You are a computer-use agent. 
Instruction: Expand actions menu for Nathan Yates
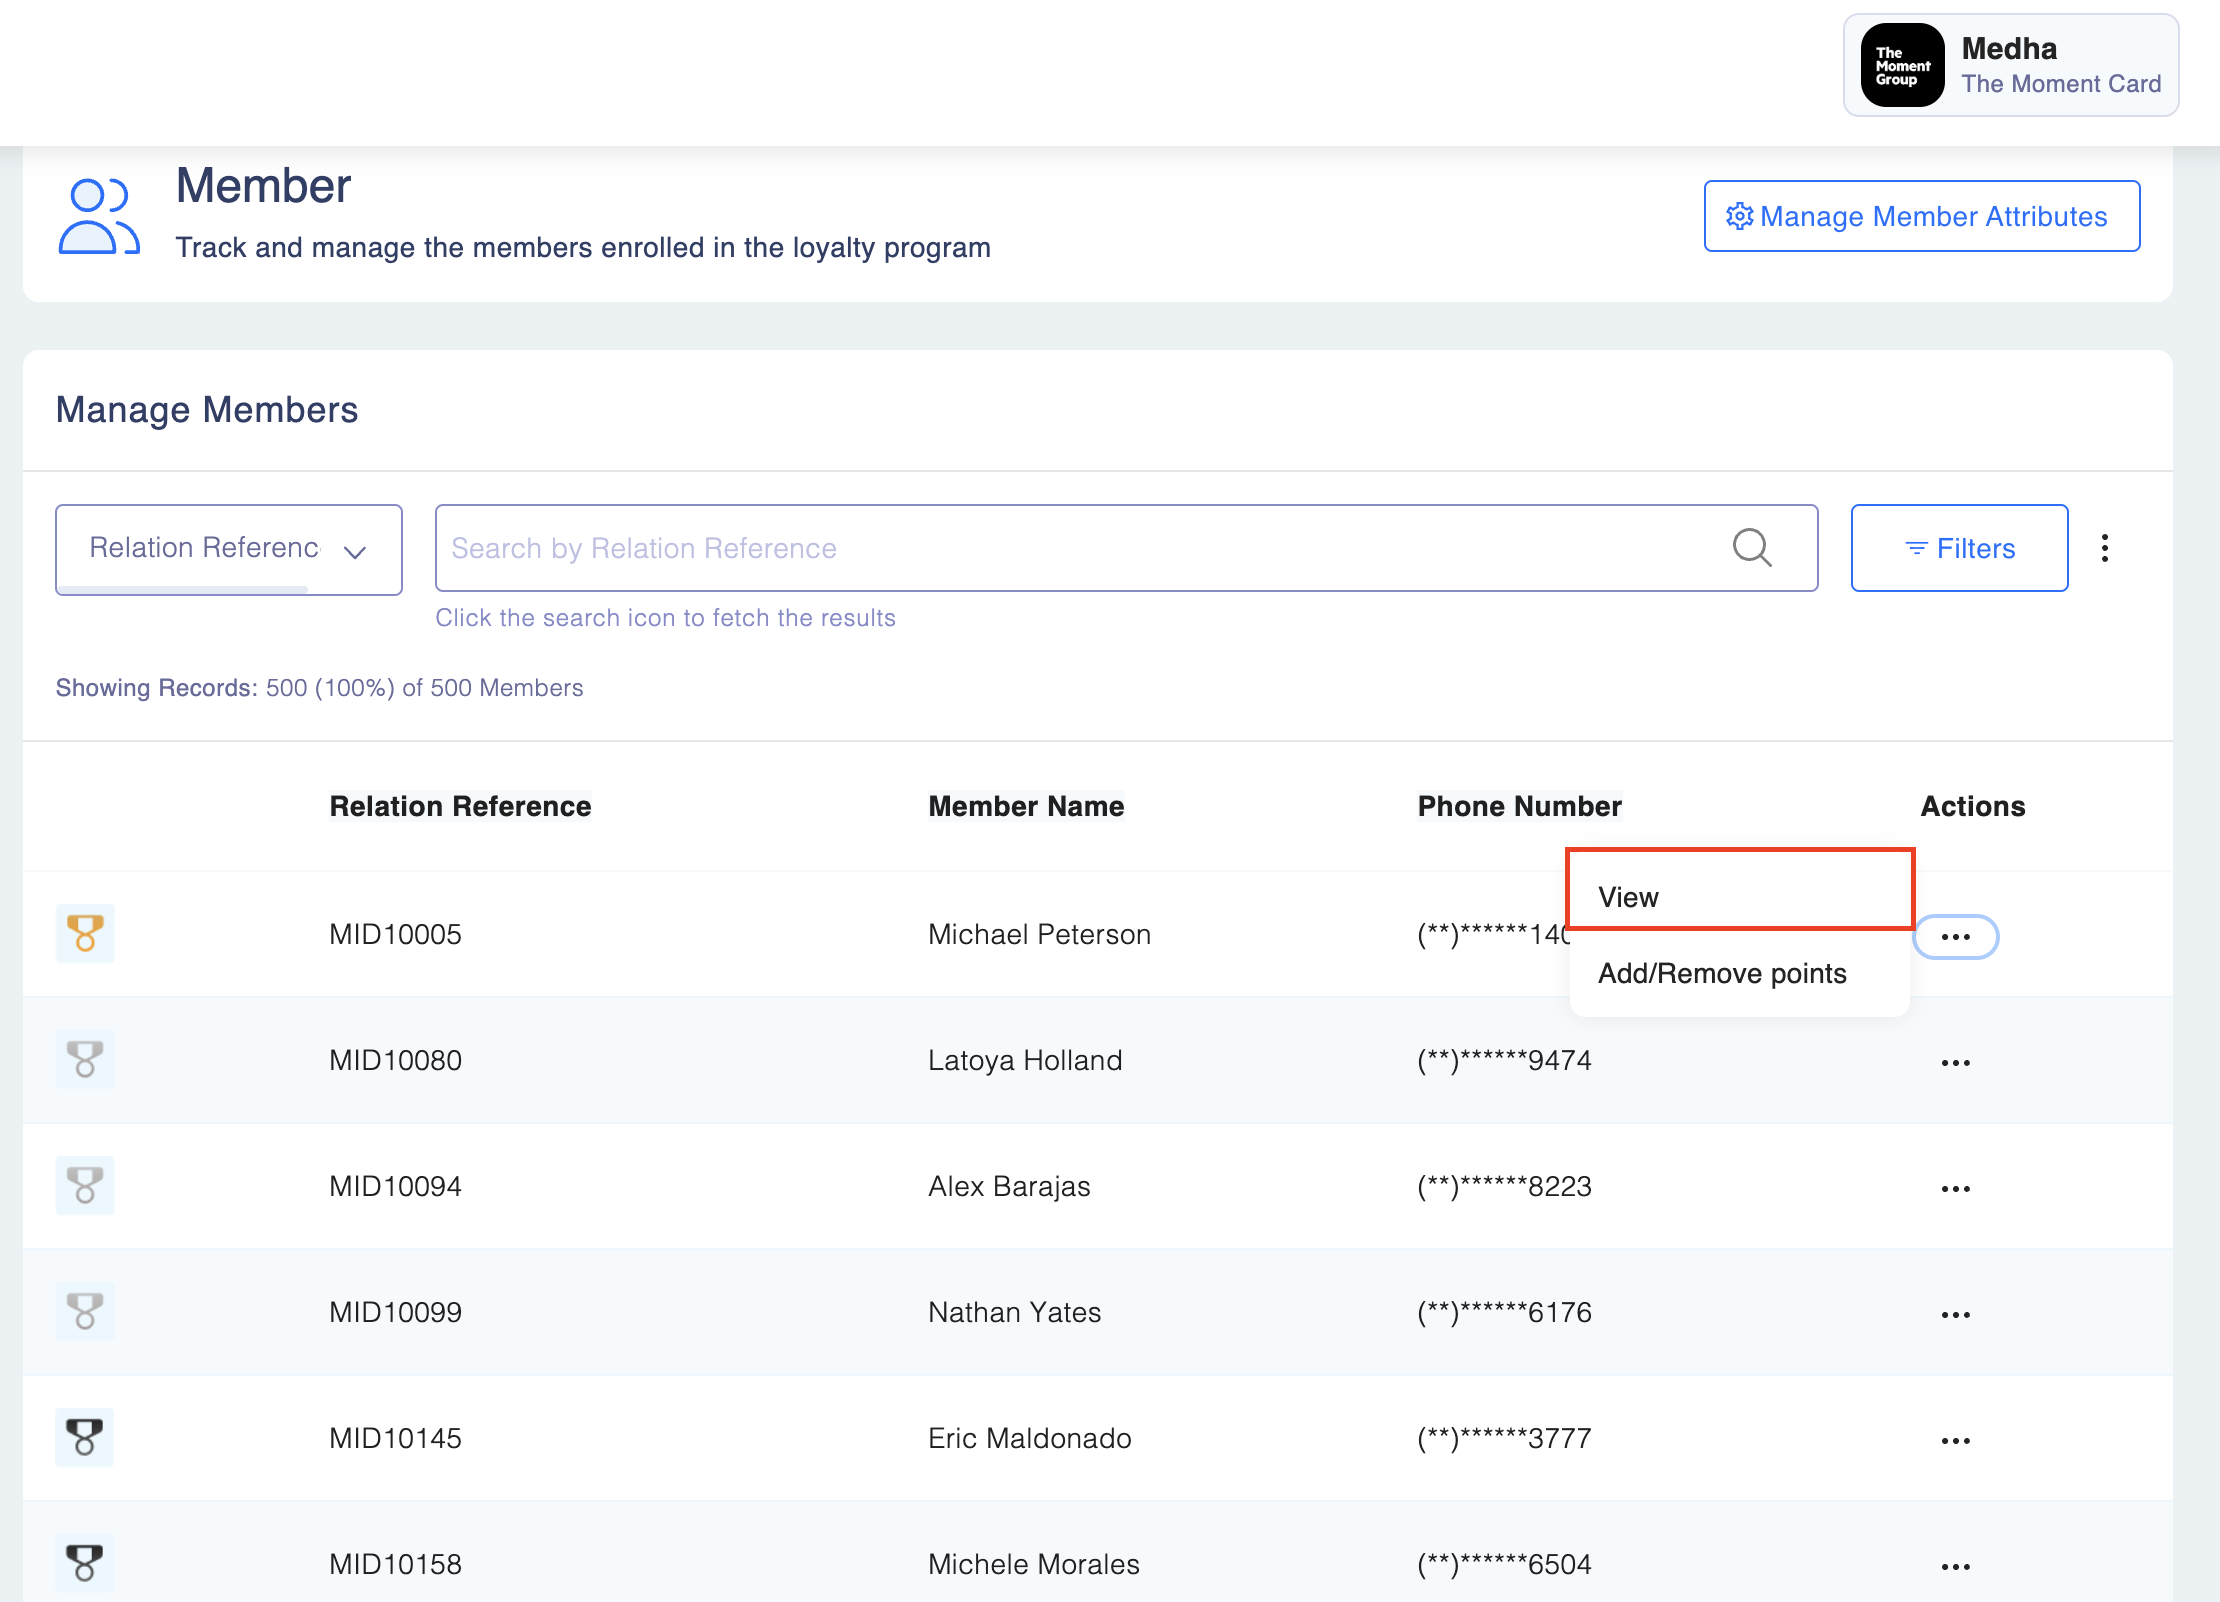(1955, 1314)
